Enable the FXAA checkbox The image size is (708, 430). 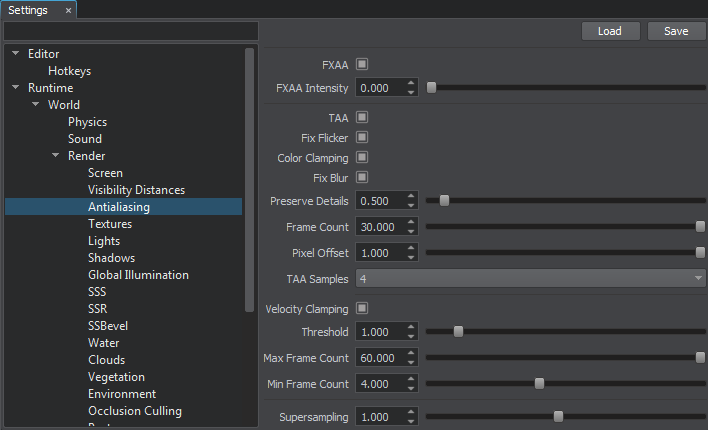coord(362,64)
